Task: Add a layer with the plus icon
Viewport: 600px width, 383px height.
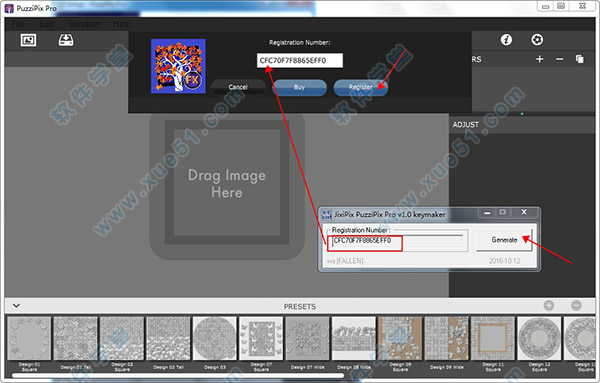Action: point(540,59)
